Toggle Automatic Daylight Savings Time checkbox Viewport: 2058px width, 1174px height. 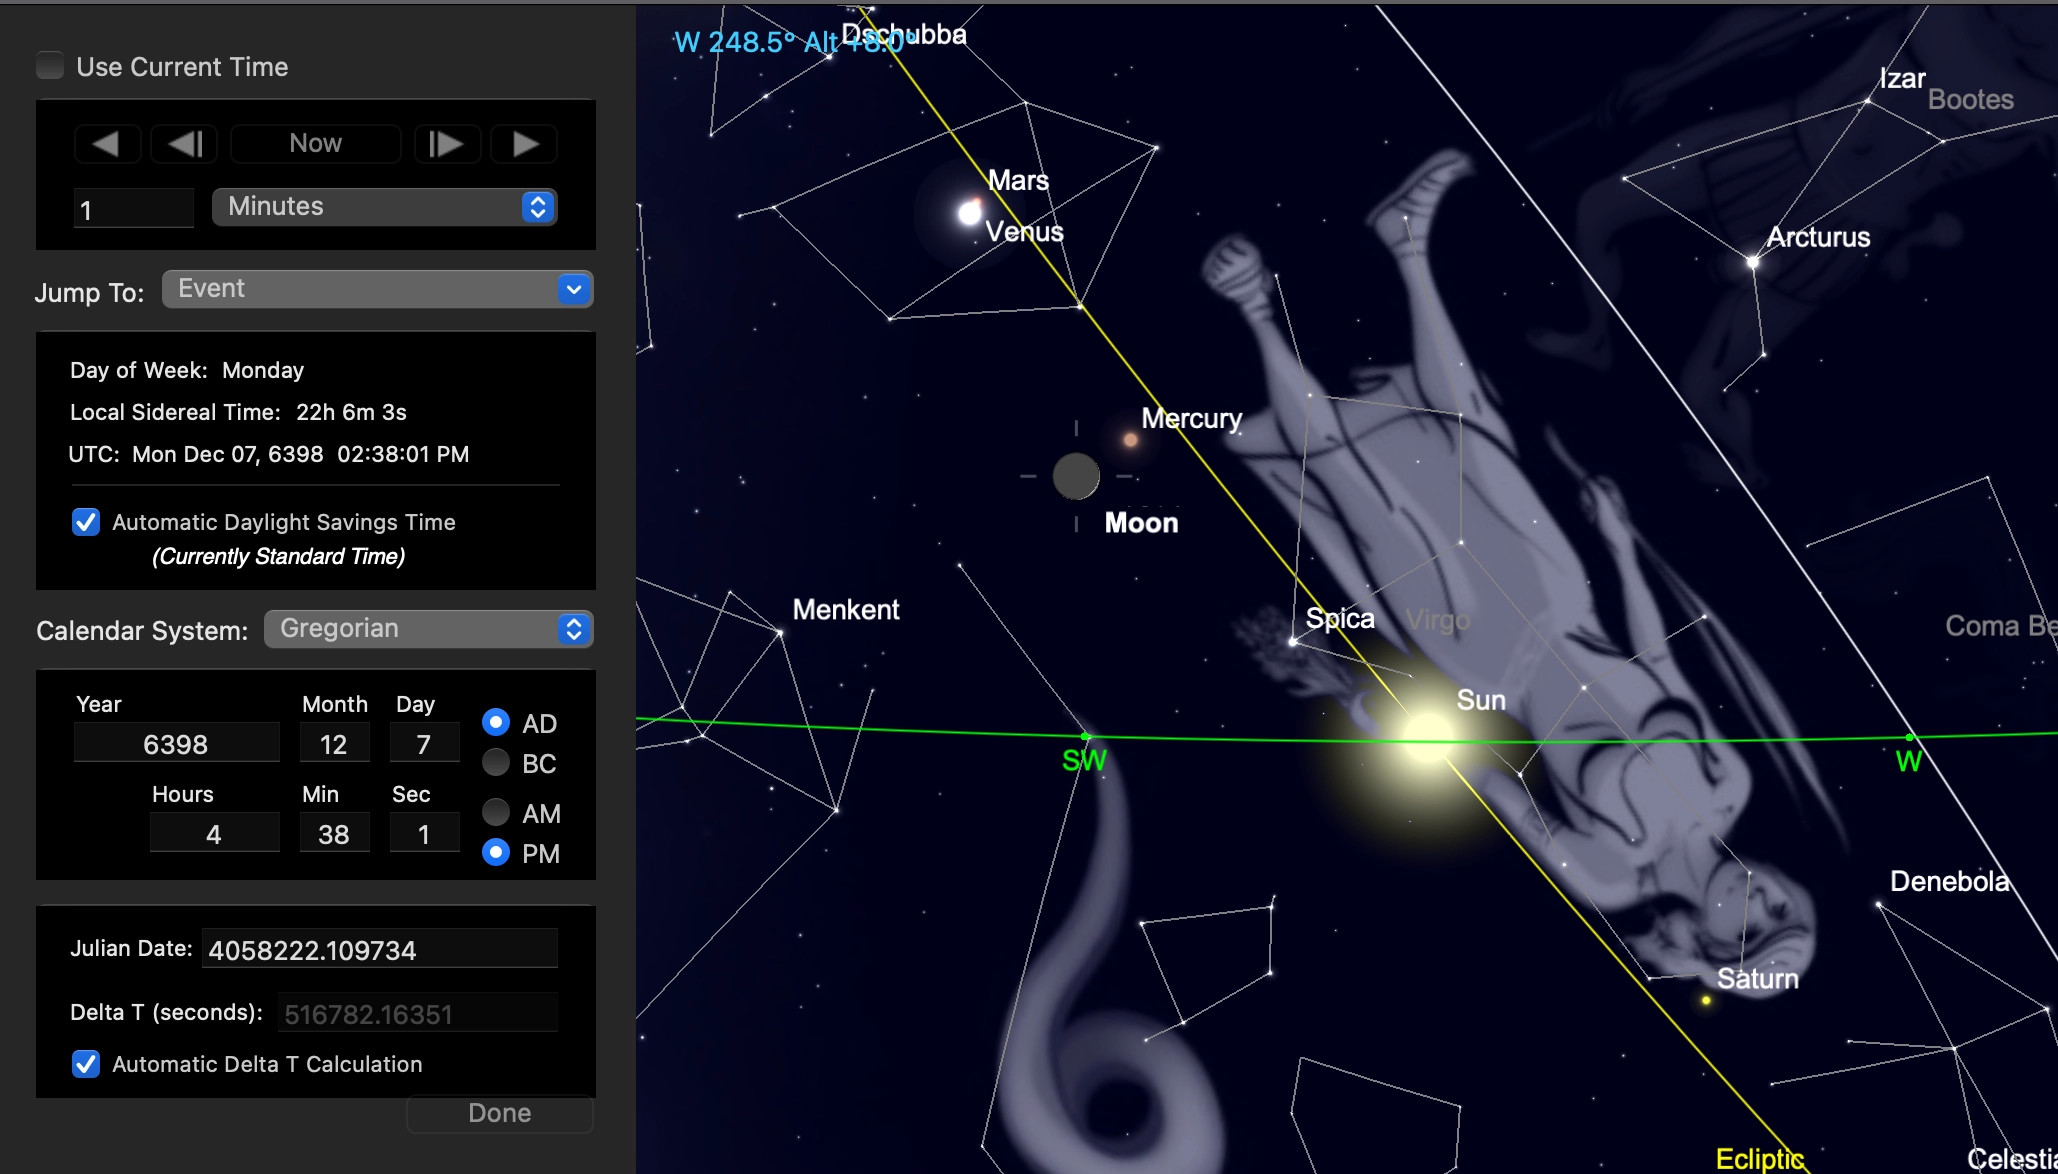86,522
